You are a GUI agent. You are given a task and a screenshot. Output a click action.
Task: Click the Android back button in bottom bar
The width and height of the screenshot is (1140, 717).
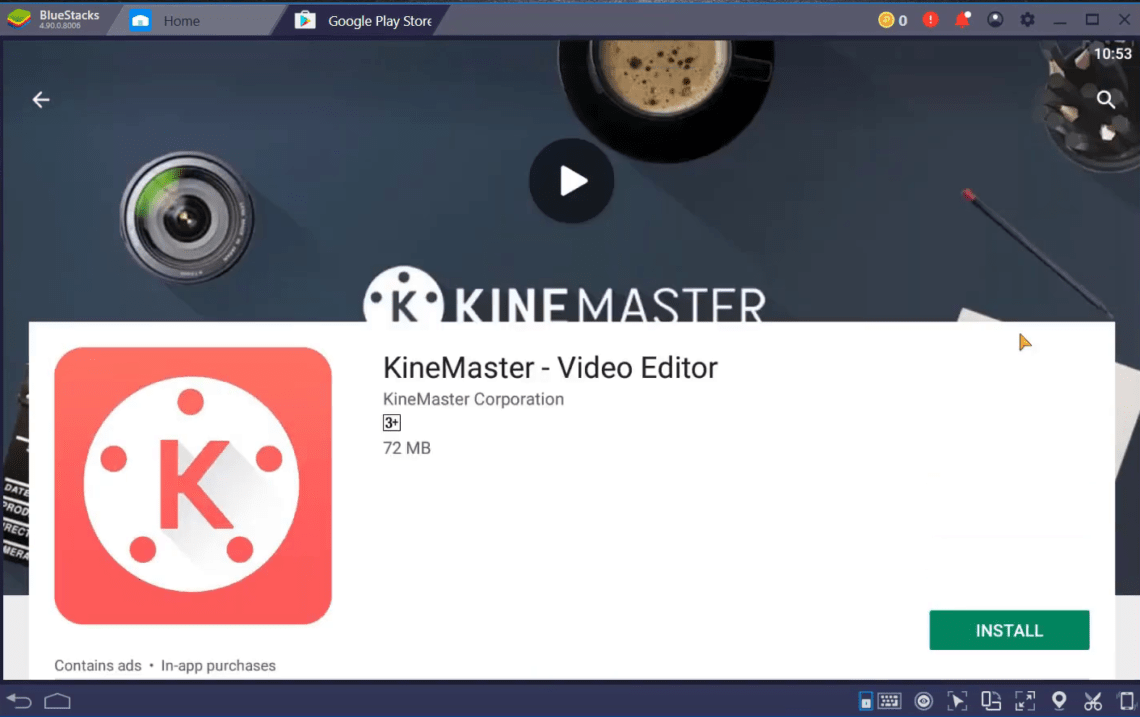pyautogui.click(x=20, y=701)
